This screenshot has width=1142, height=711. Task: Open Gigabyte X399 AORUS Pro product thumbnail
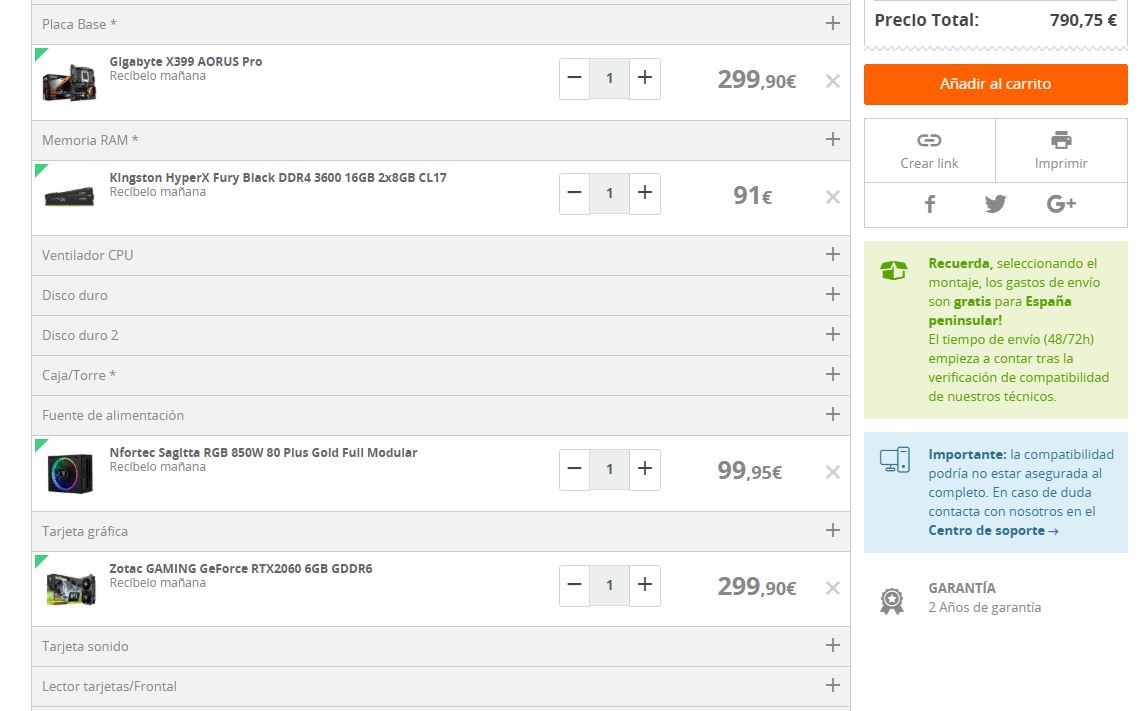(x=70, y=82)
